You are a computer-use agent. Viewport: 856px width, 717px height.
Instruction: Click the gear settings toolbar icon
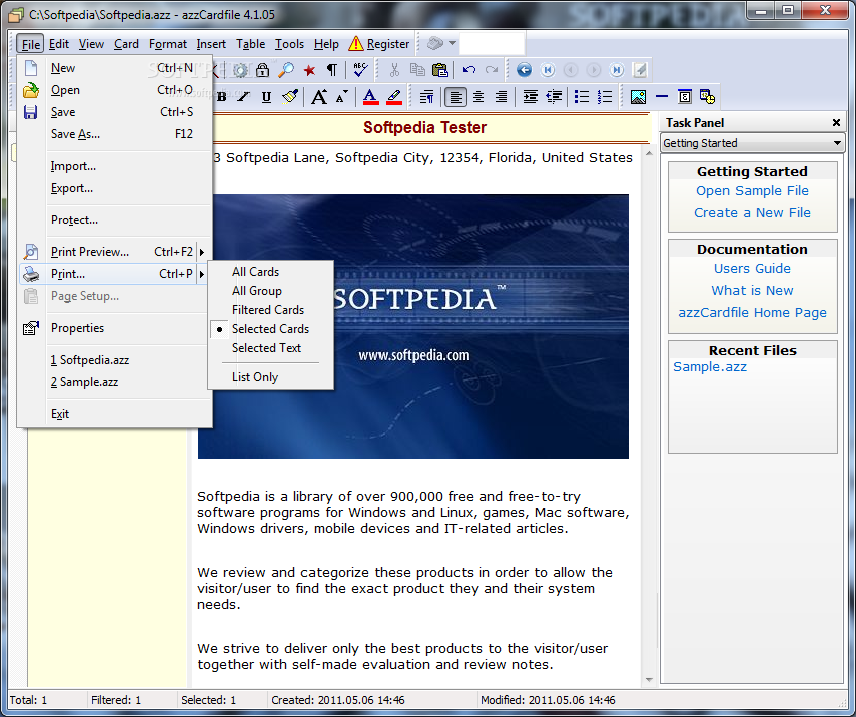point(240,70)
